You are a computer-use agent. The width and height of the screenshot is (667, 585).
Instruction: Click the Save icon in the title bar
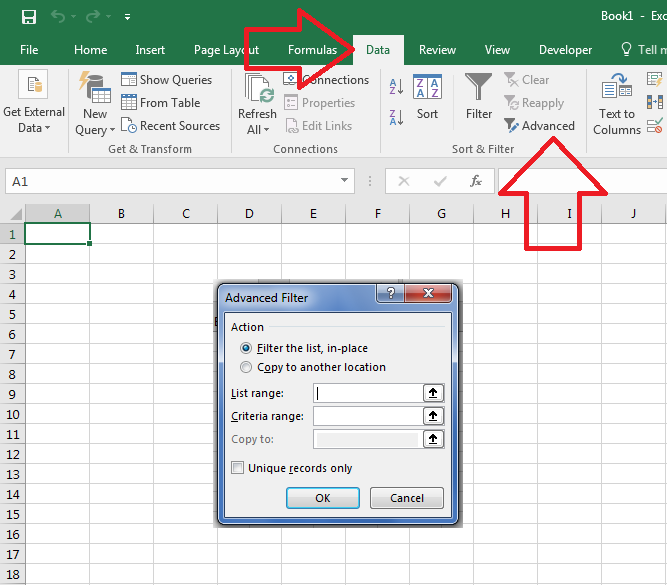pyautogui.click(x=28, y=17)
